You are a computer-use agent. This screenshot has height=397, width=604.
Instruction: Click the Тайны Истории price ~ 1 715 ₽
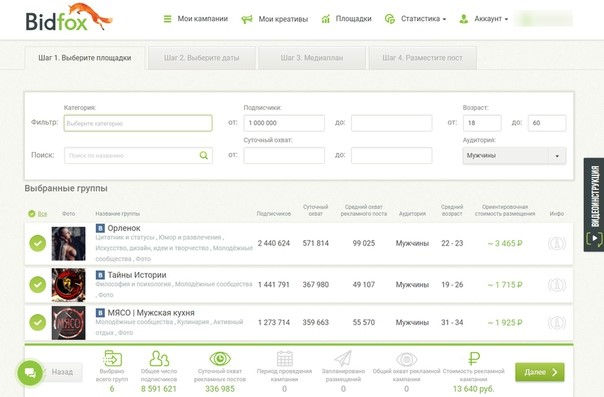point(505,285)
